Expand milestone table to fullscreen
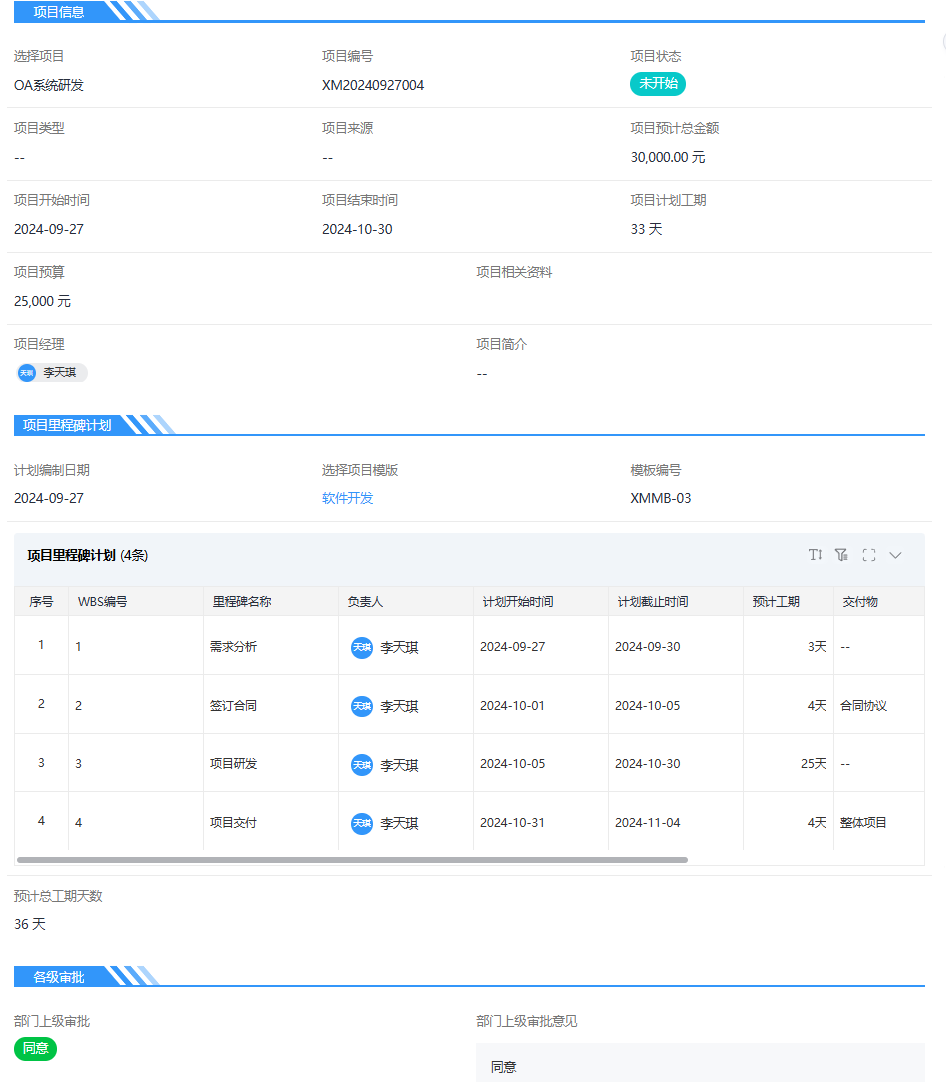This screenshot has height=1082, width=946. pyautogui.click(x=868, y=555)
